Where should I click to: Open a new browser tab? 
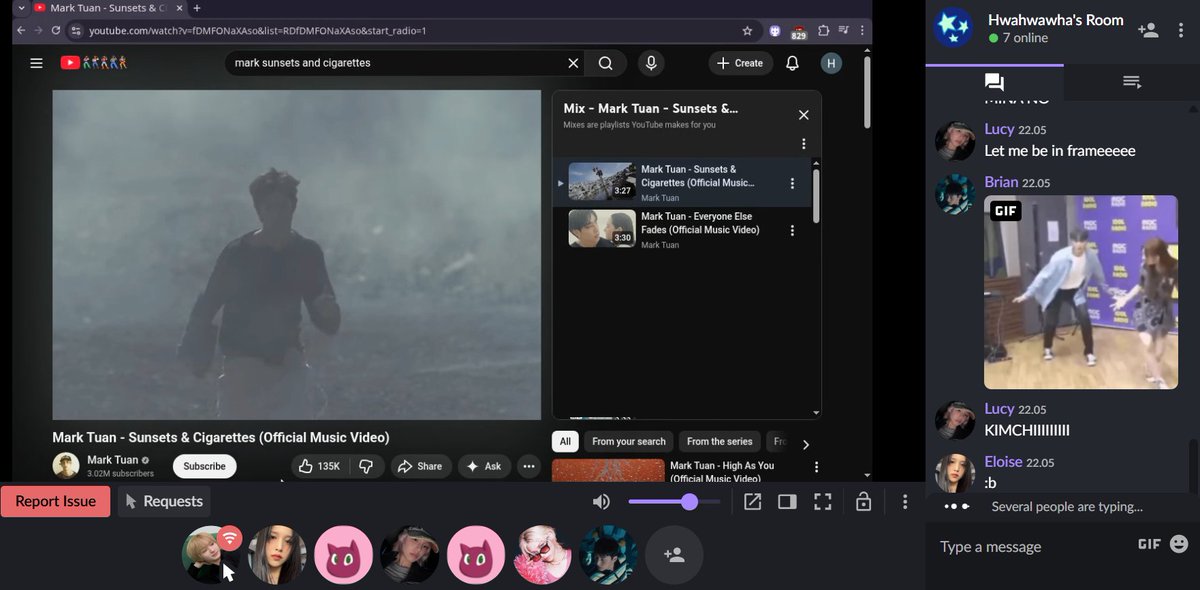[x=197, y=8]
